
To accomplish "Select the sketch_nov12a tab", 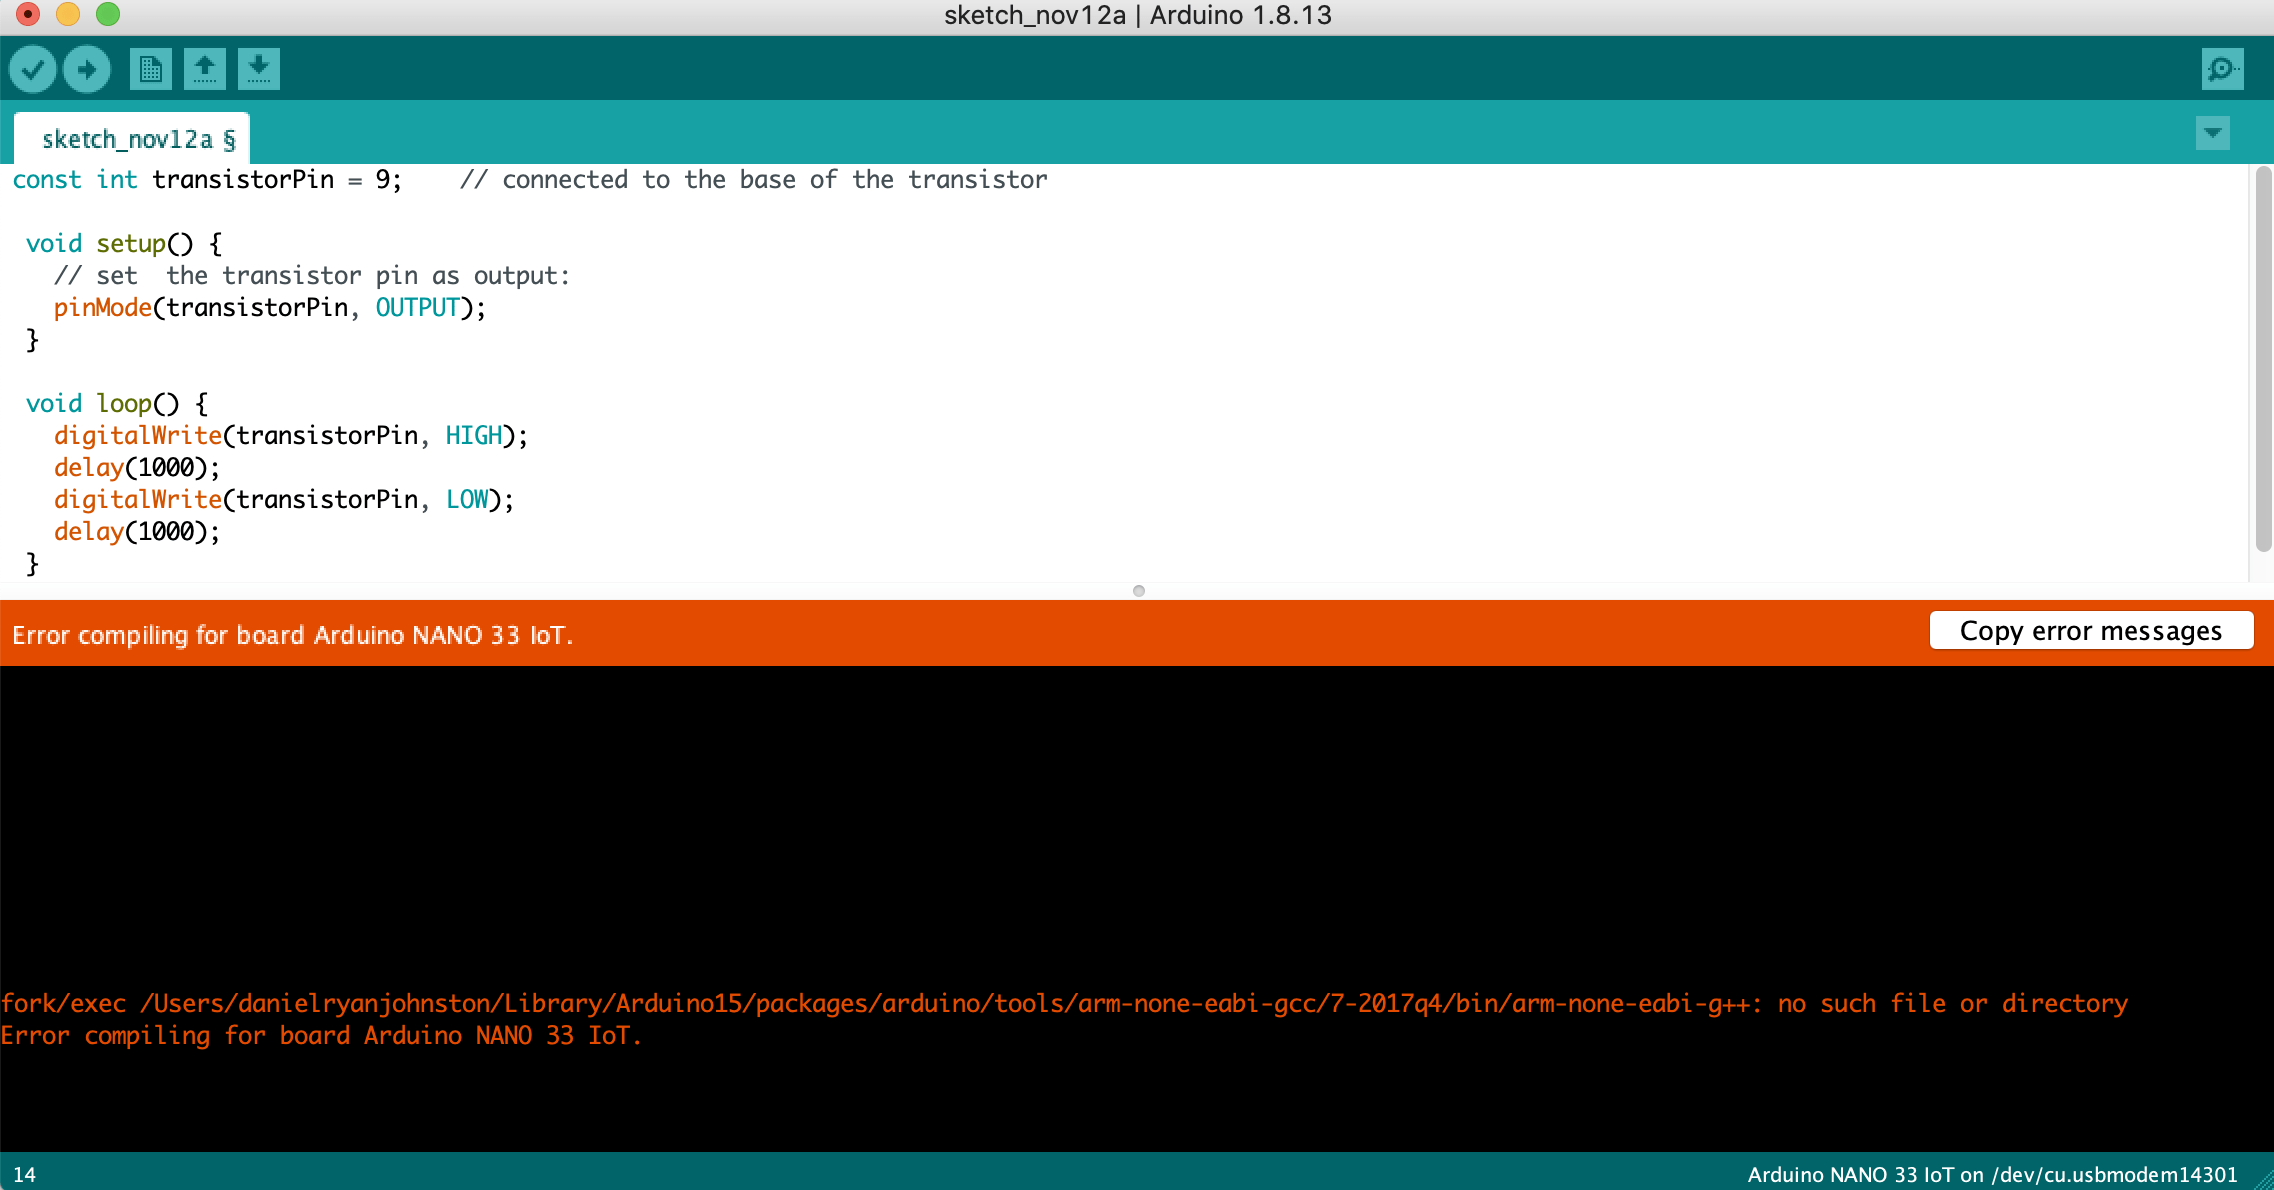I will coord(132,139).
